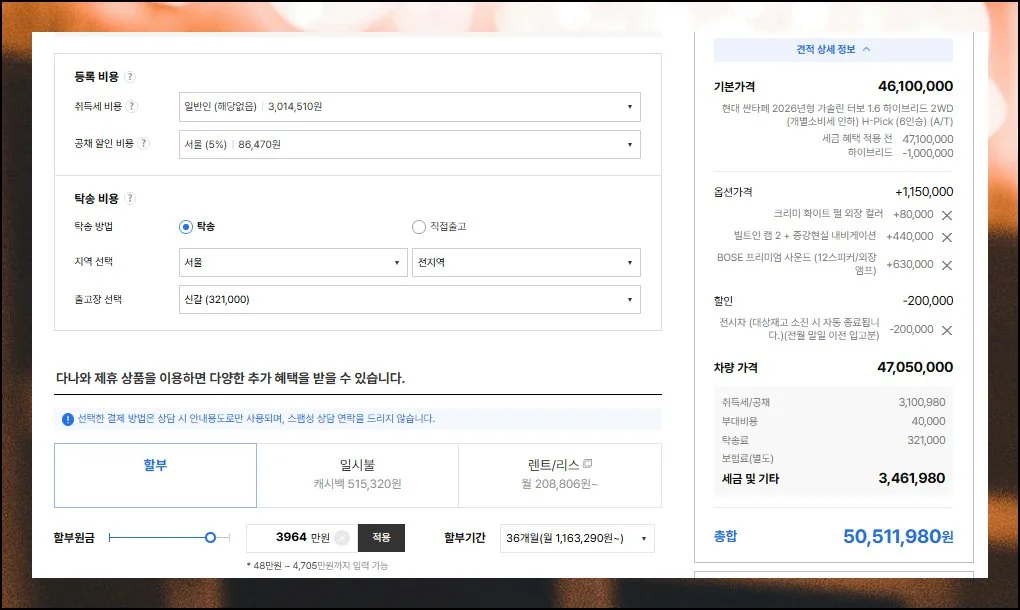1020x610 pixels.
Task: Remove 크리미 화이트 펄 외장 컬러 option
Action: pyautogui.click(x=947, y=215)
